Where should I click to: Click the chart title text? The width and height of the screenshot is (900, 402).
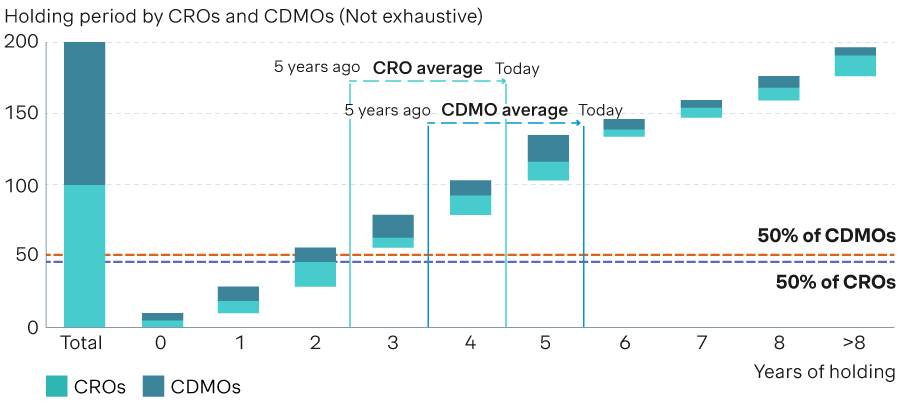[x=243, y=17]
